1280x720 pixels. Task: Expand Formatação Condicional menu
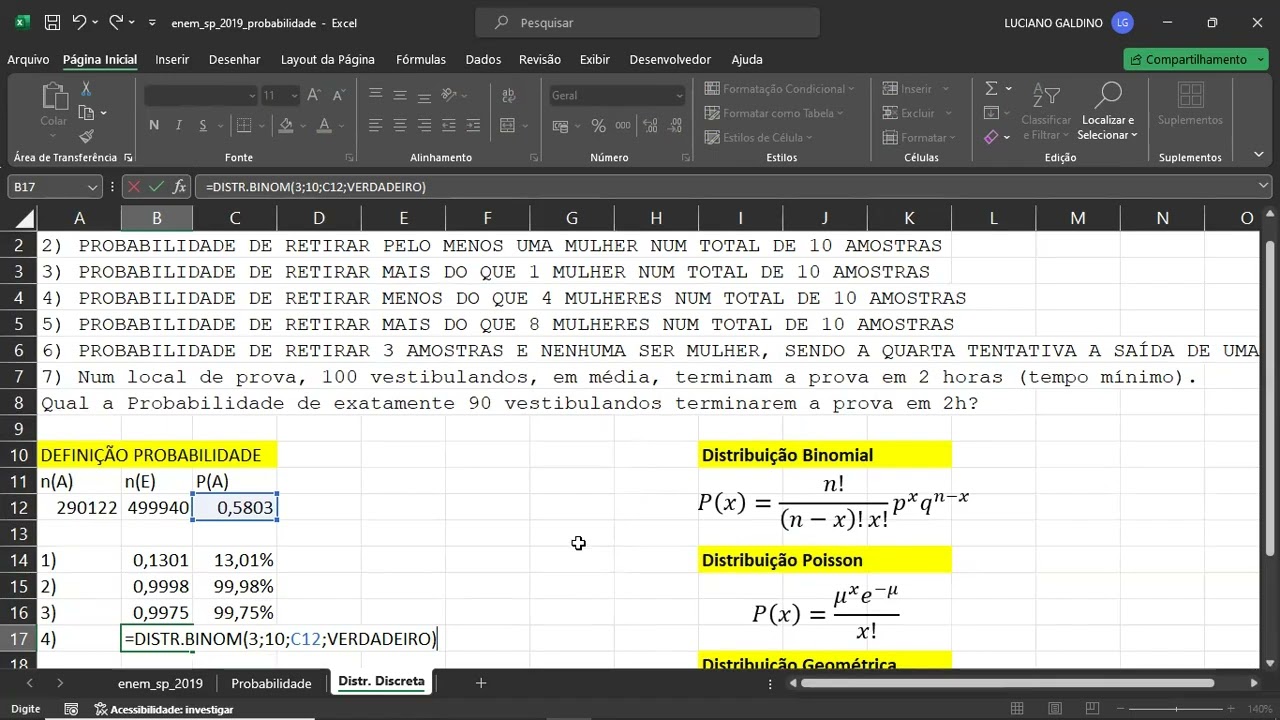pos(780,89)
